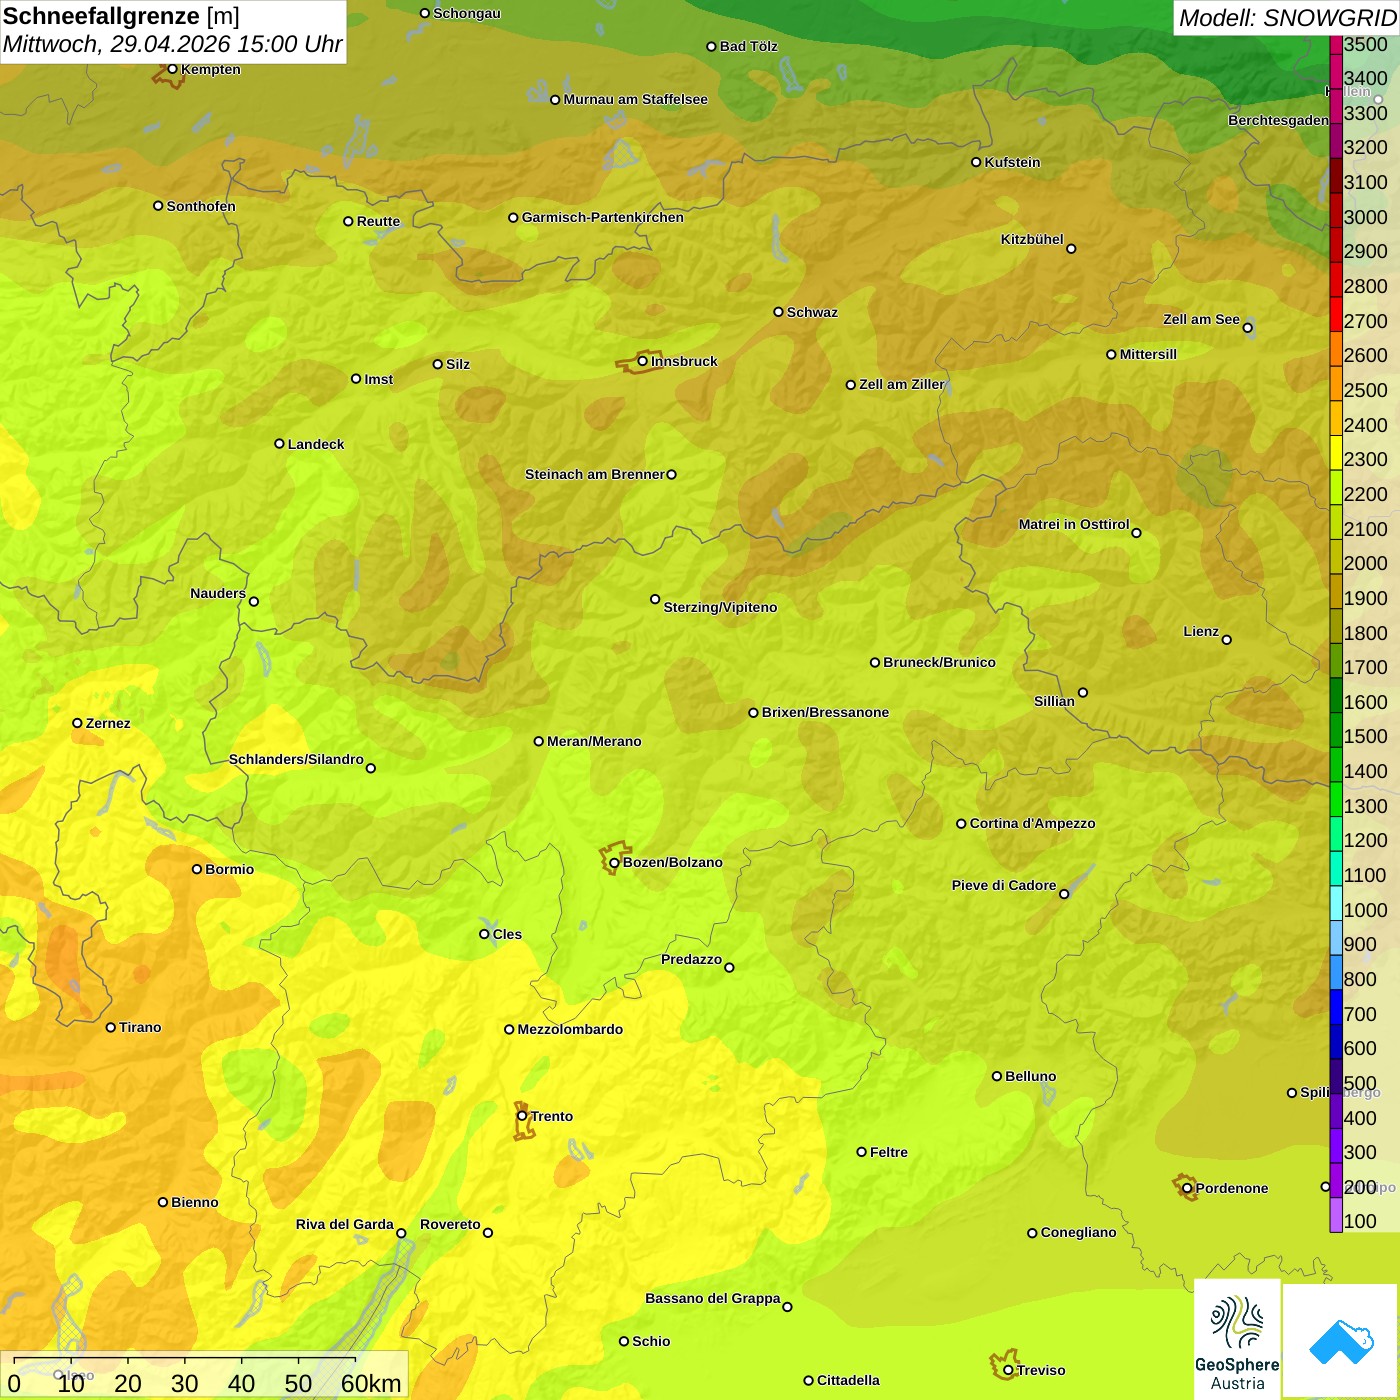Screen dimensions: 1400x1400
Task: Click the Sonthofen label
Action: [x=201, y=206]
